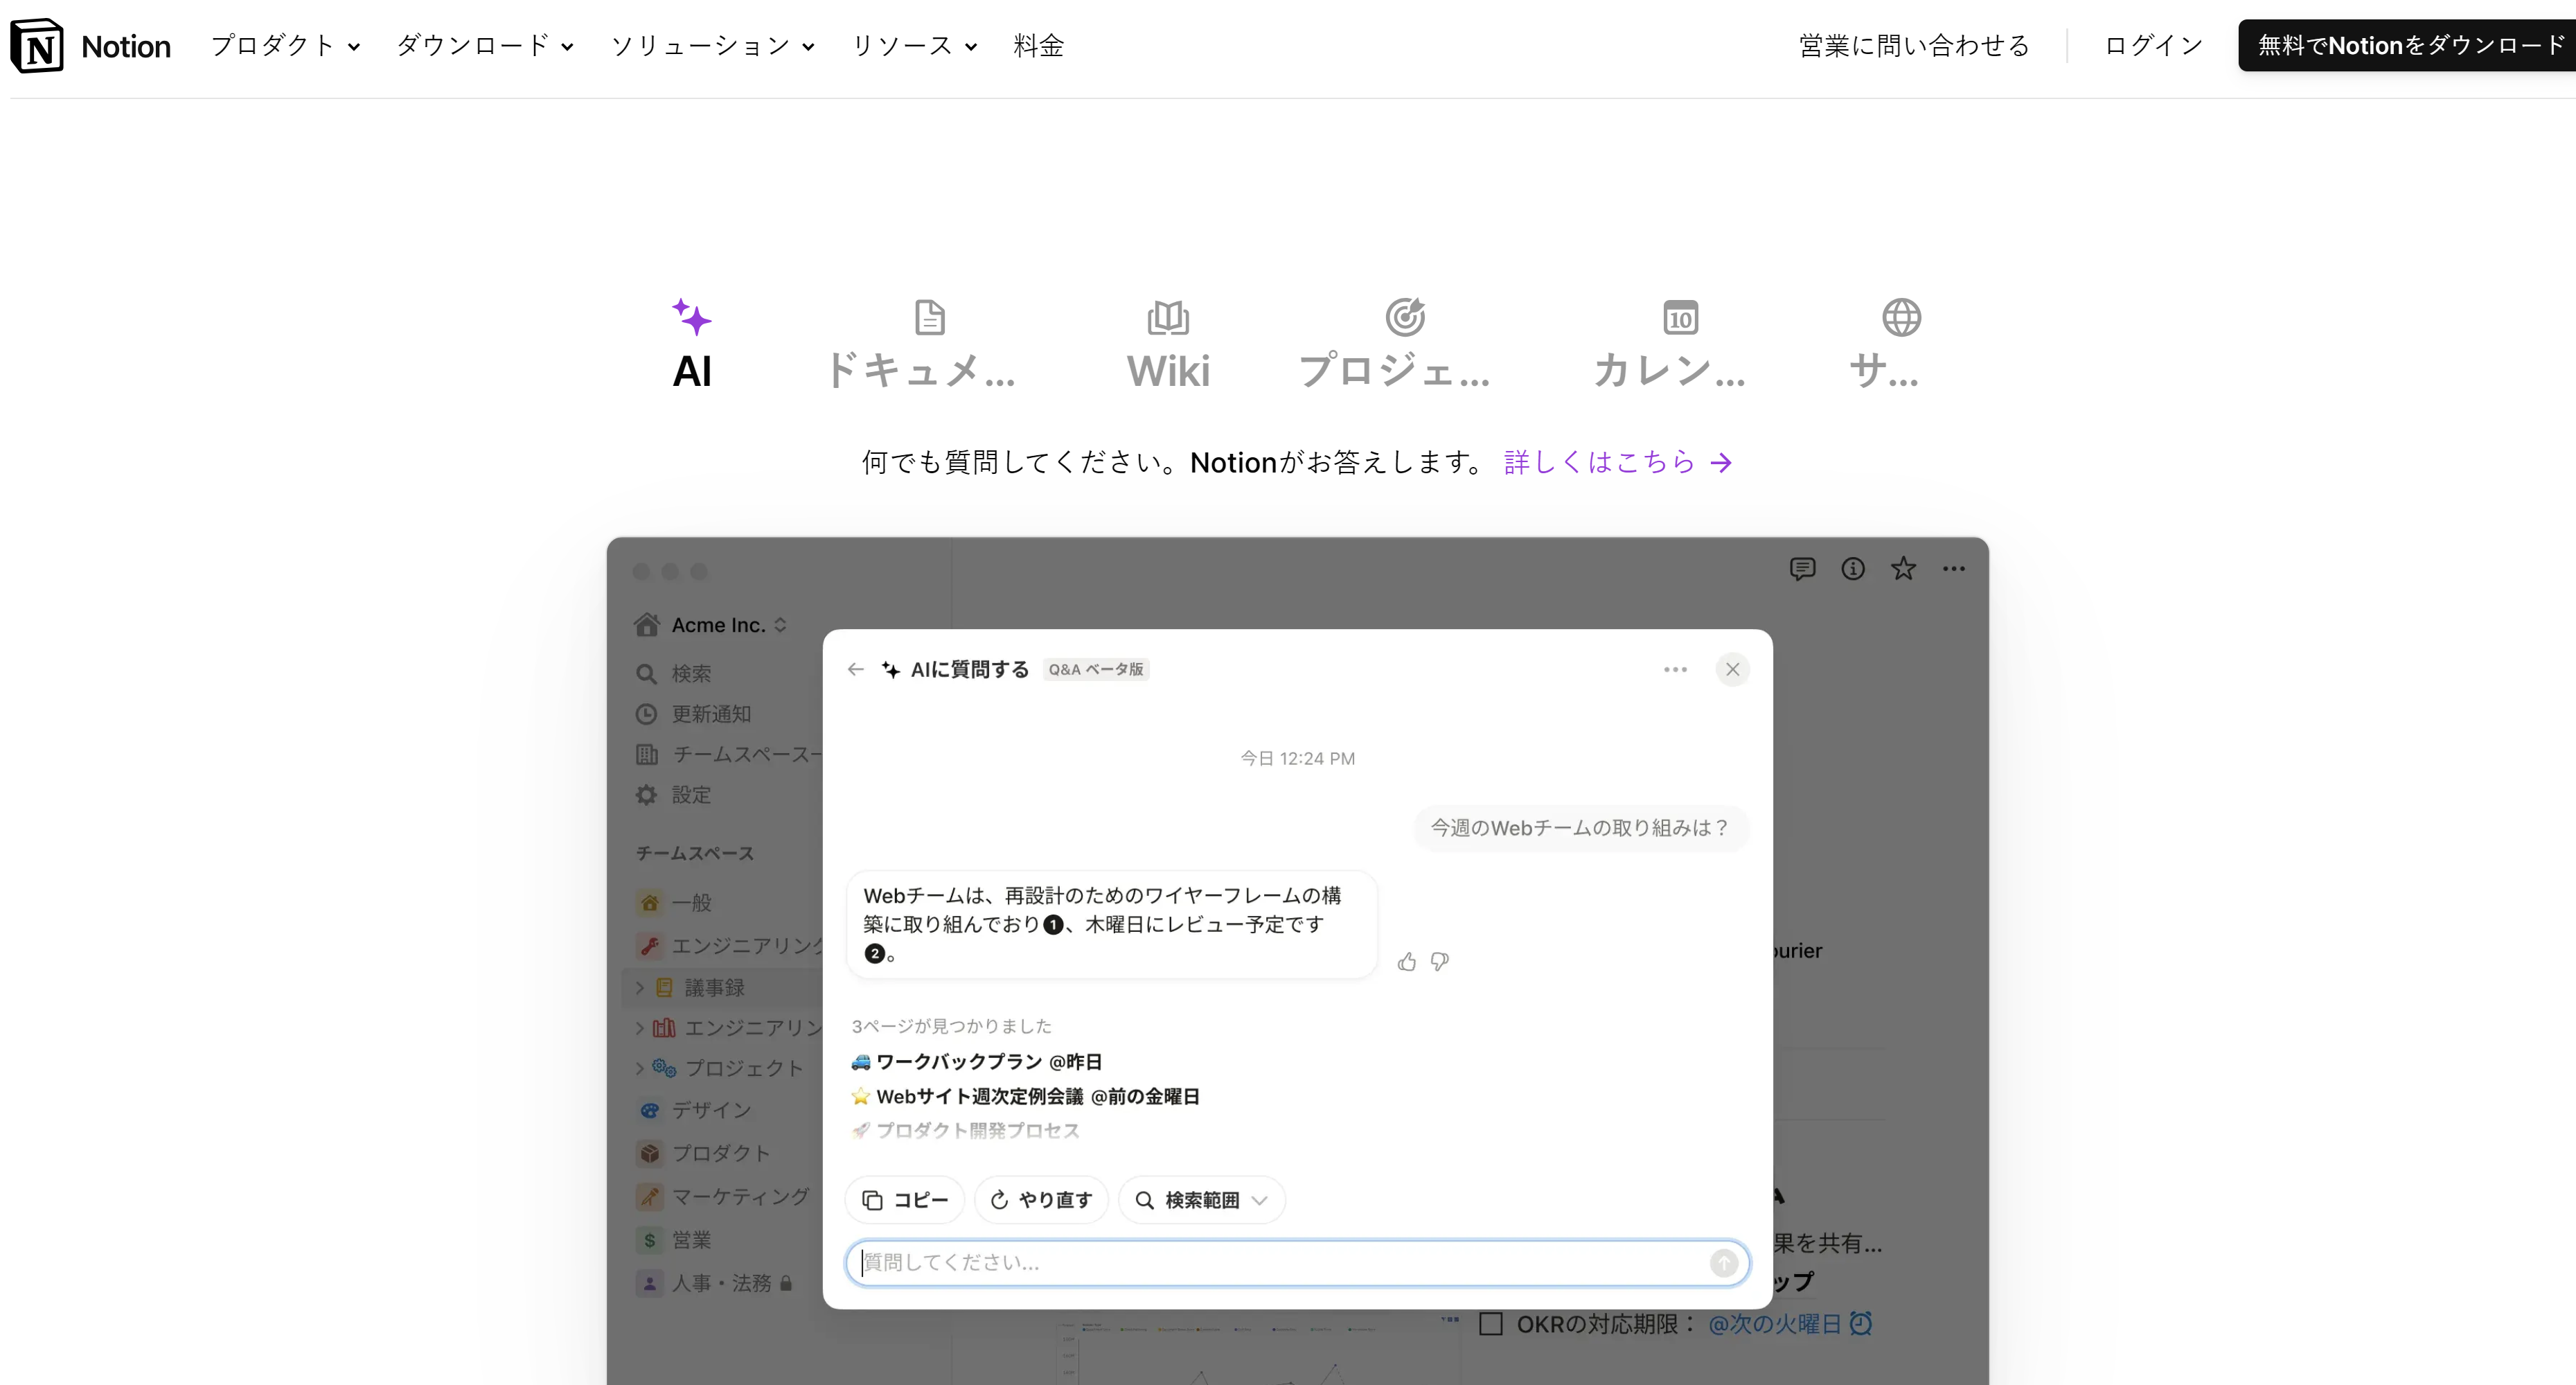Click the thumbs down icon
Image resolution: width=2576 pixels, height=1385 pixels.
[x=1440, y=962]
